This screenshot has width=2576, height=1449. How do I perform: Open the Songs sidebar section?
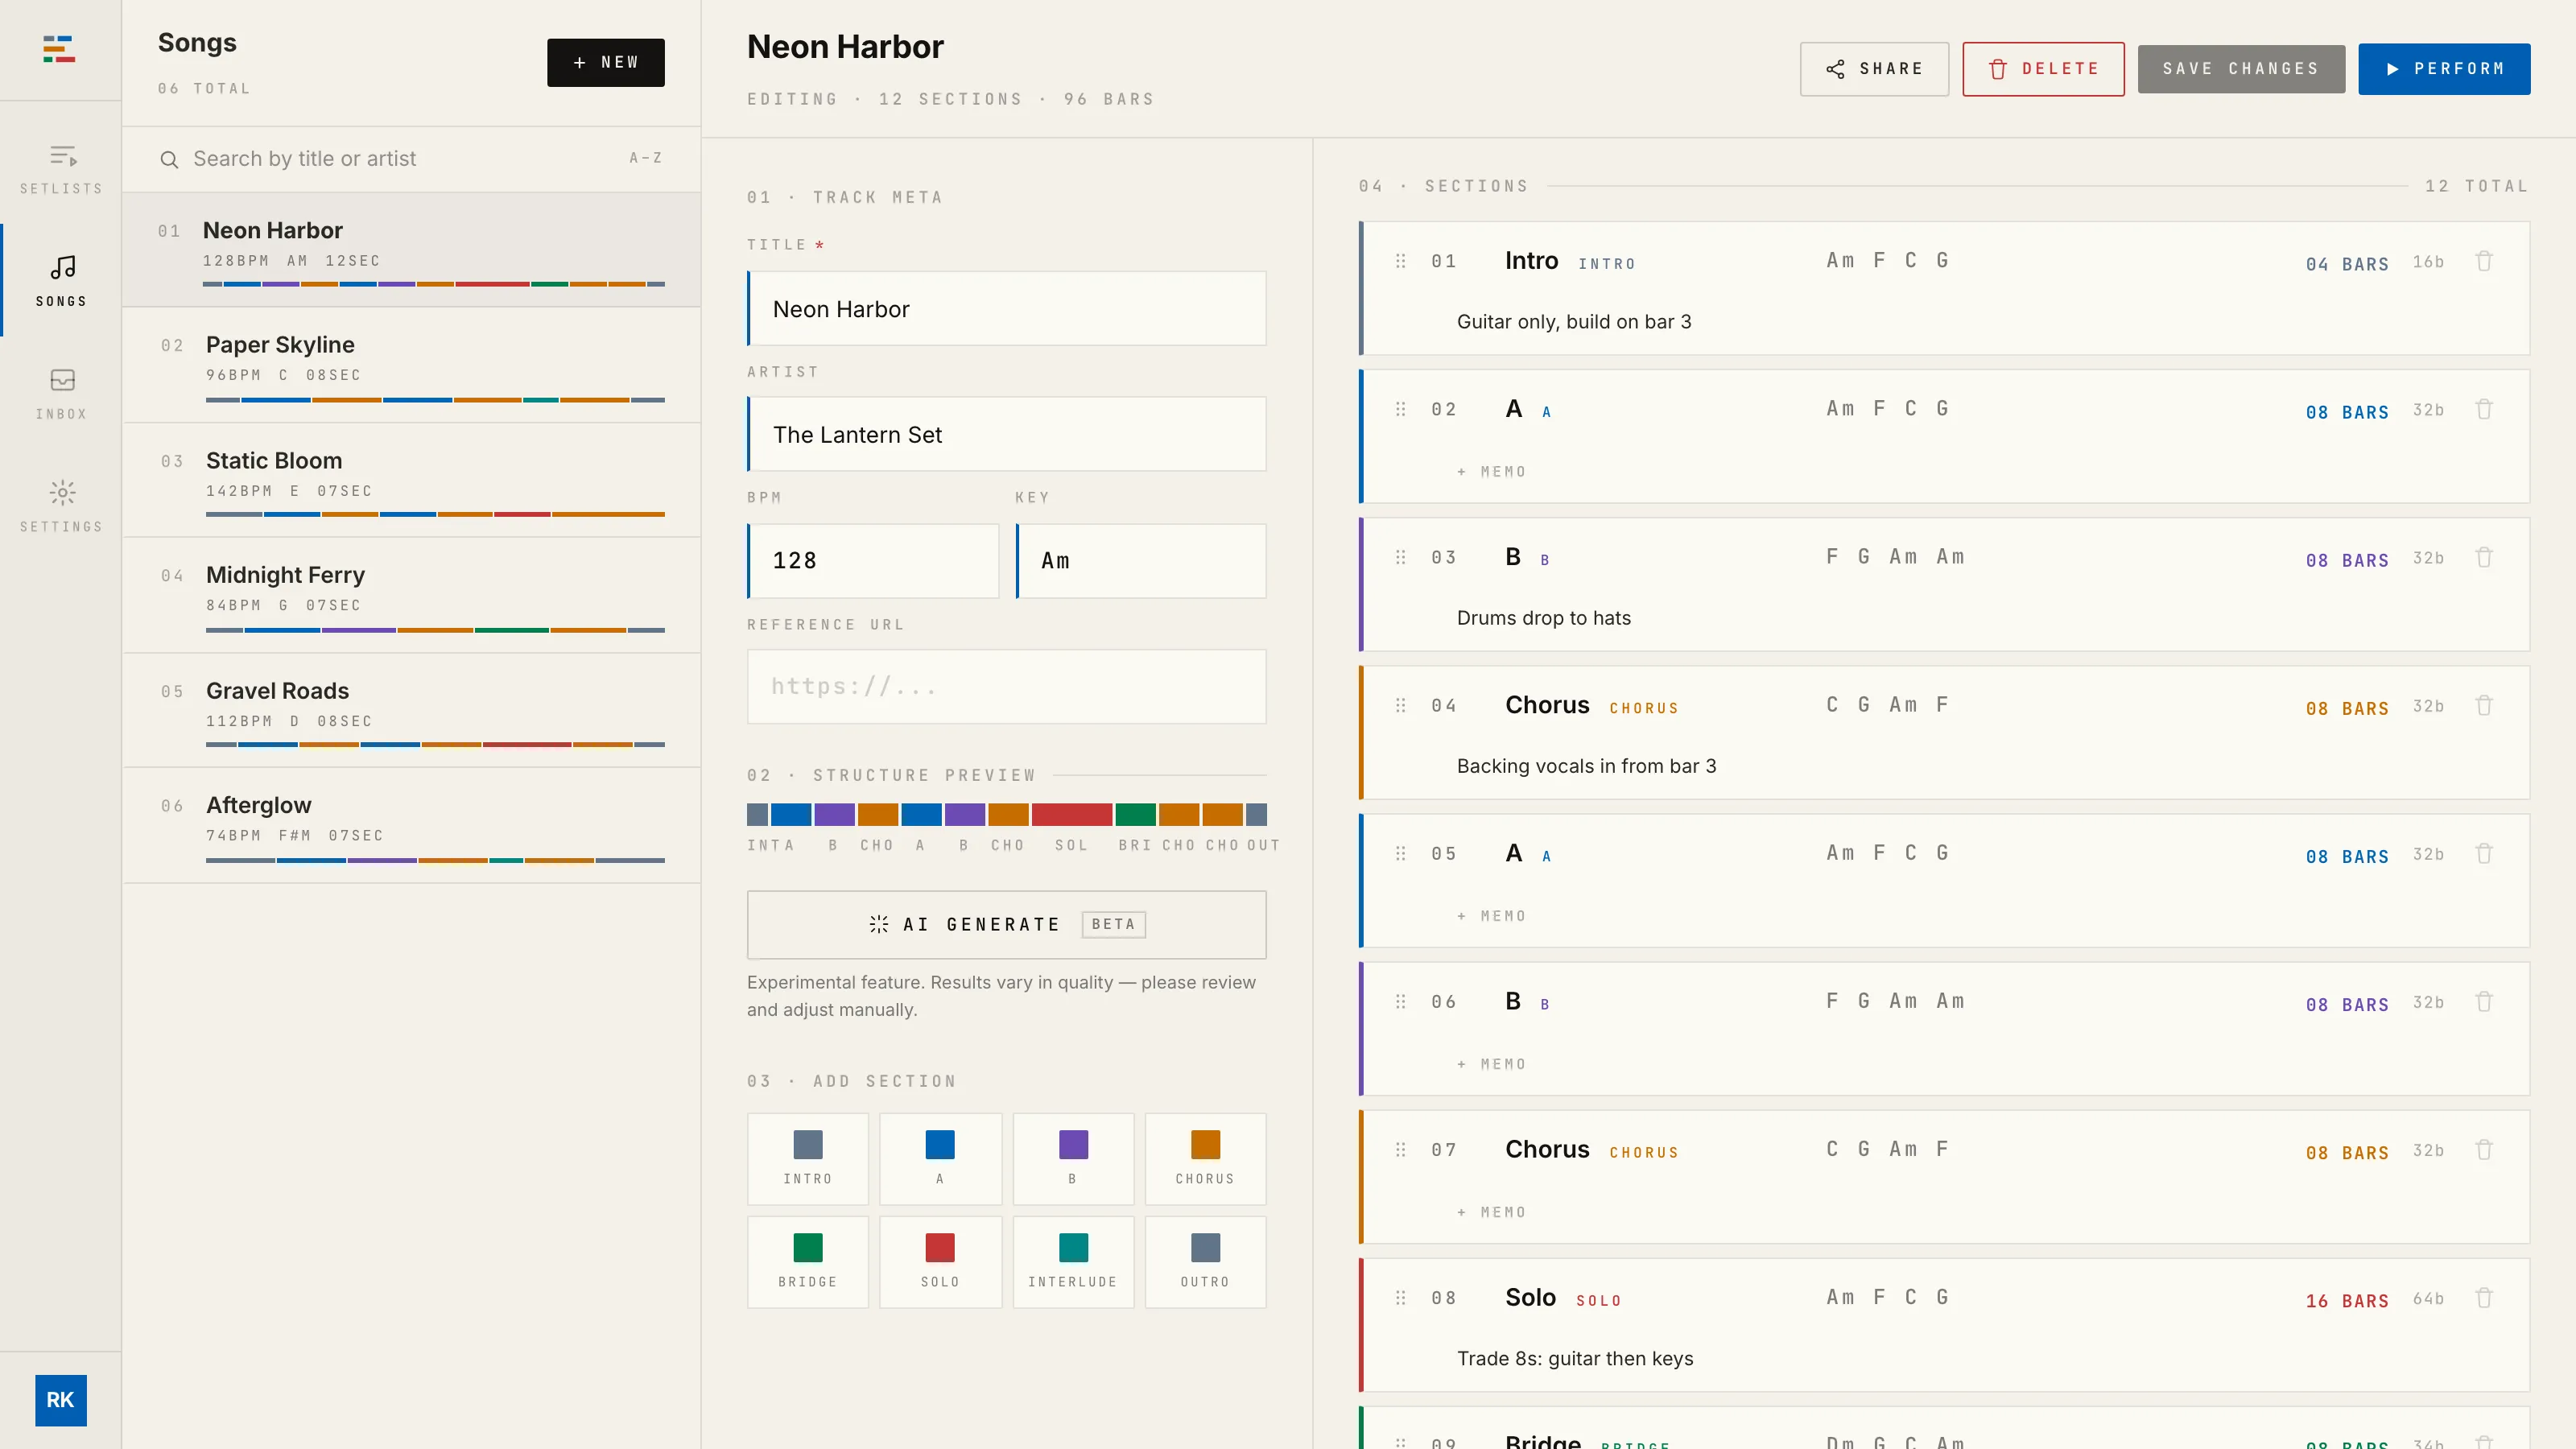(61, 281)
